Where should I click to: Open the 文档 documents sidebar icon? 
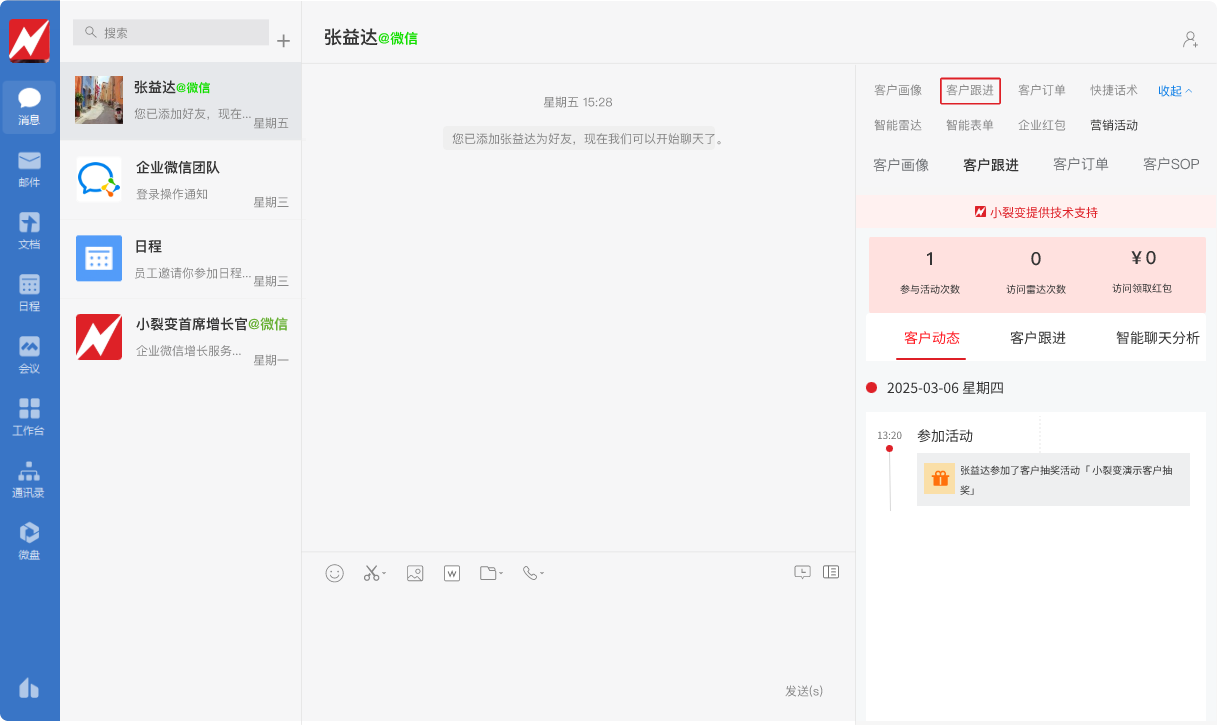click(x=29, y=231)
